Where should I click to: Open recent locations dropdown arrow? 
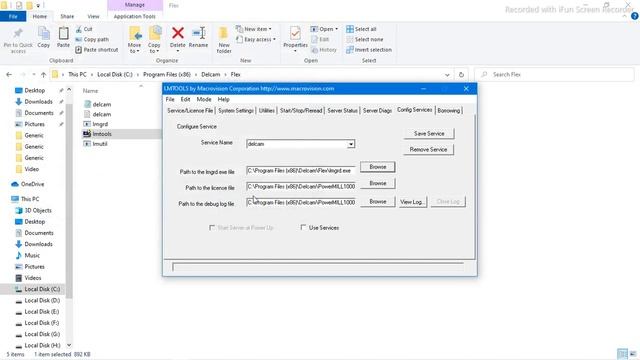point(33,75)
